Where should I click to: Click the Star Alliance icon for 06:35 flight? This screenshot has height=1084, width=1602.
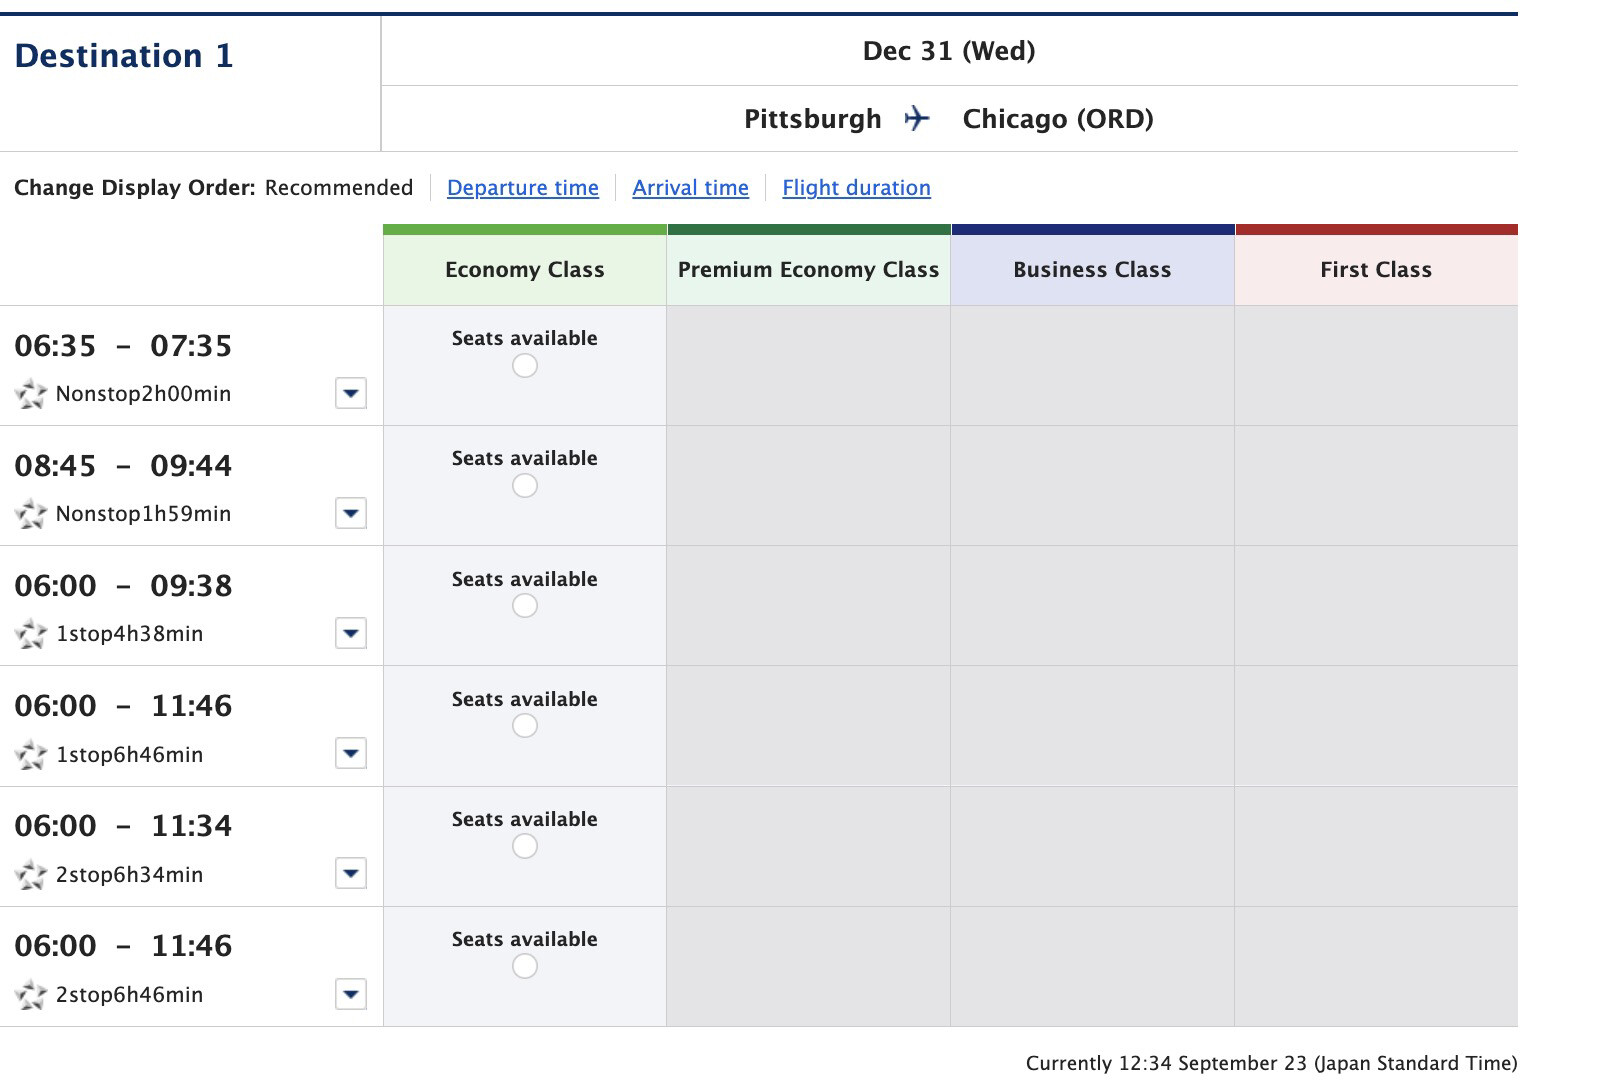(31, 394)
